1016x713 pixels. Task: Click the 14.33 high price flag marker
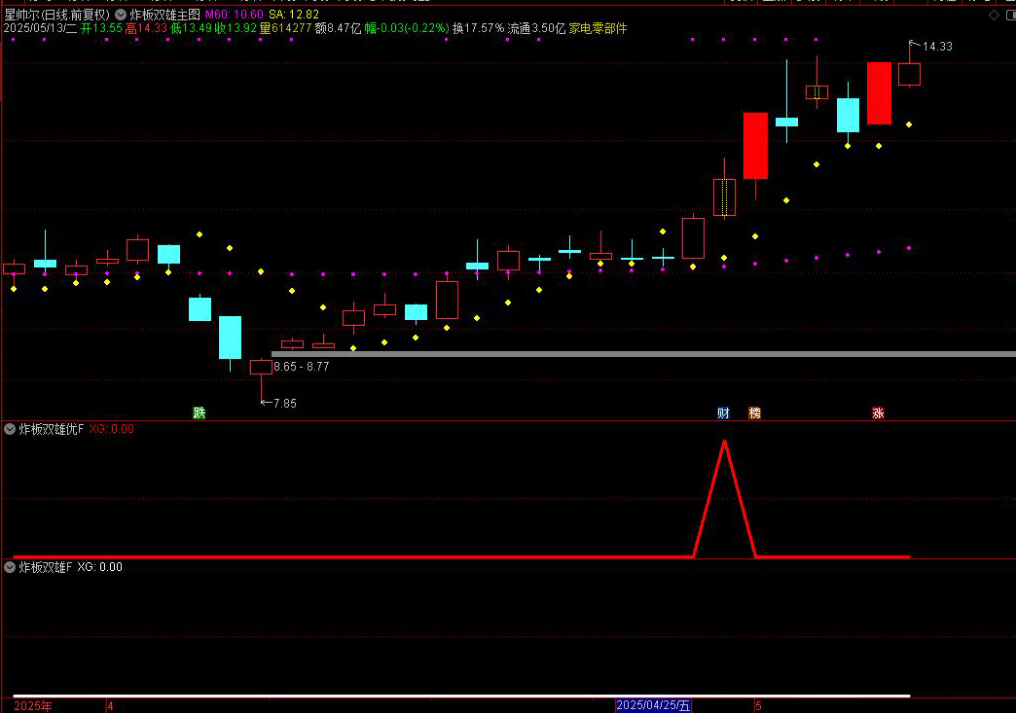click(930, 46)
